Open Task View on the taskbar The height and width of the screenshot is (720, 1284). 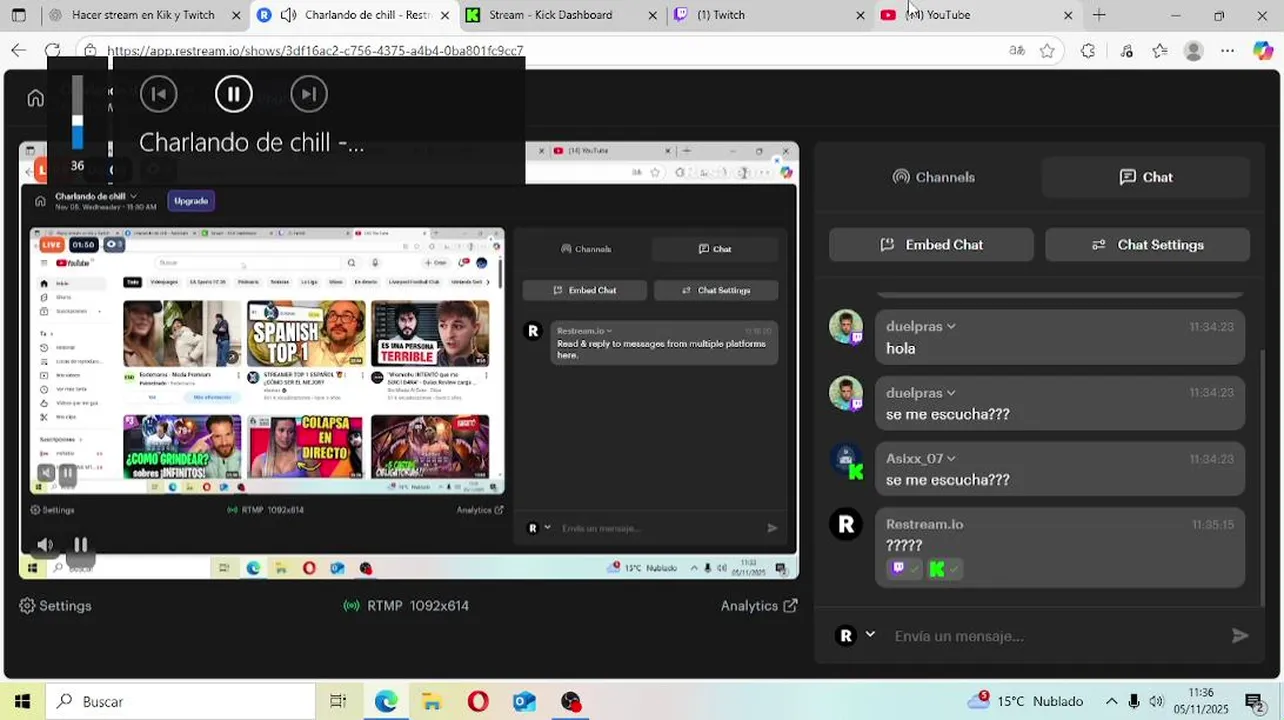click(338, 701)
